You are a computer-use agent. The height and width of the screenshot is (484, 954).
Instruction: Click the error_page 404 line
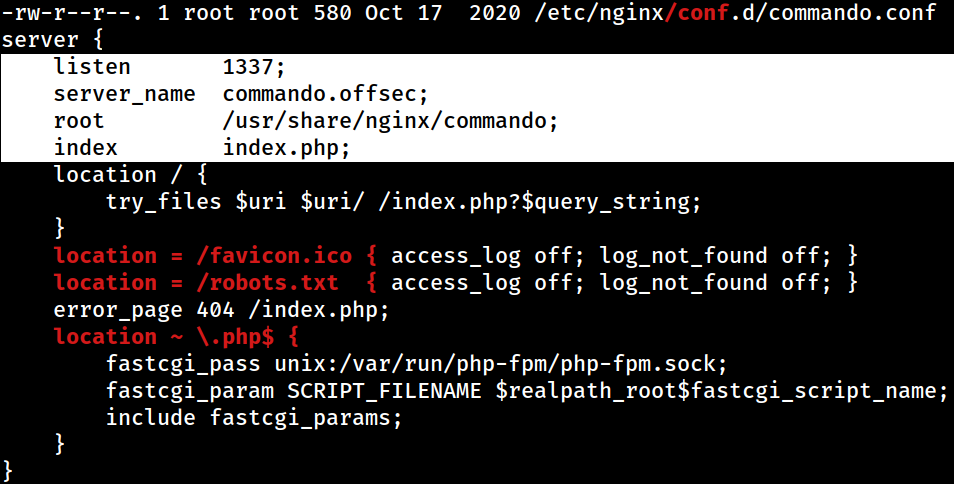point(221,309)
